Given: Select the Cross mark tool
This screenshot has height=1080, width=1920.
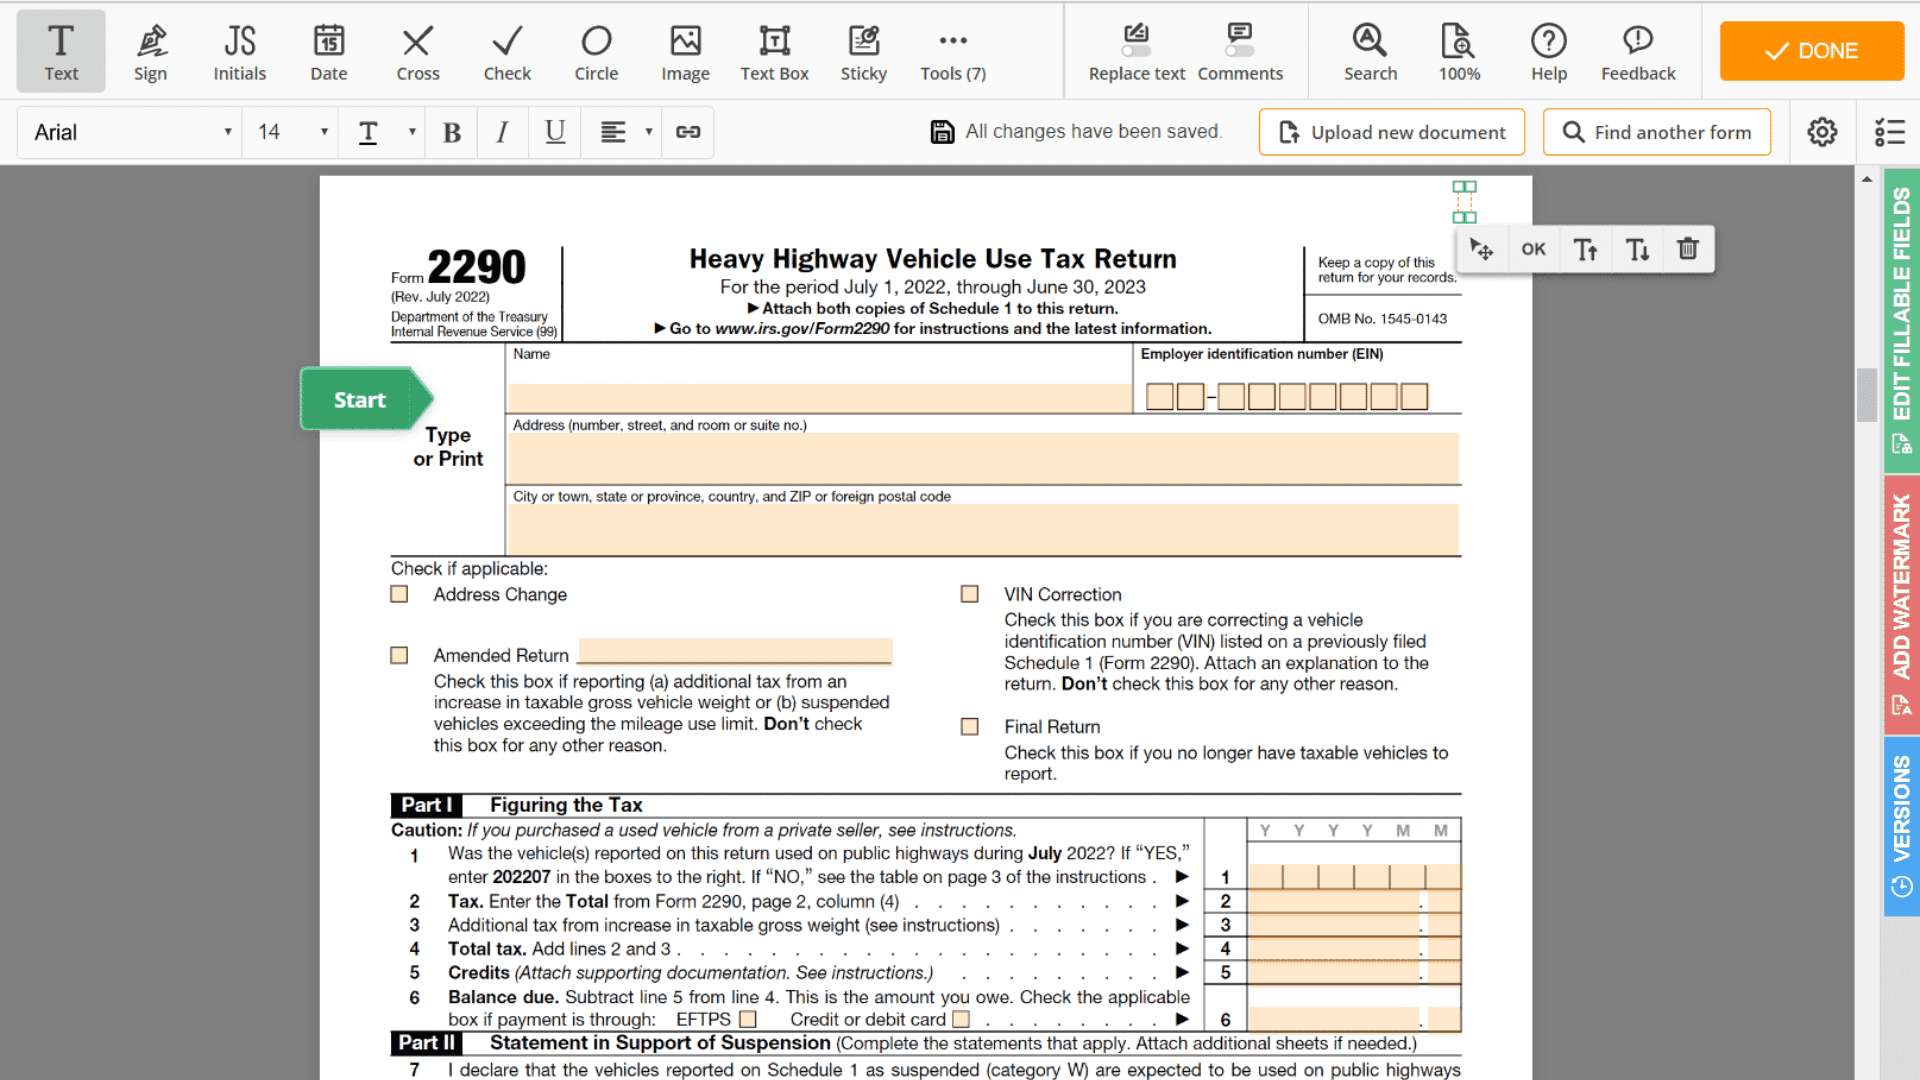Looking at the screenshot, I should pos(418,52).
